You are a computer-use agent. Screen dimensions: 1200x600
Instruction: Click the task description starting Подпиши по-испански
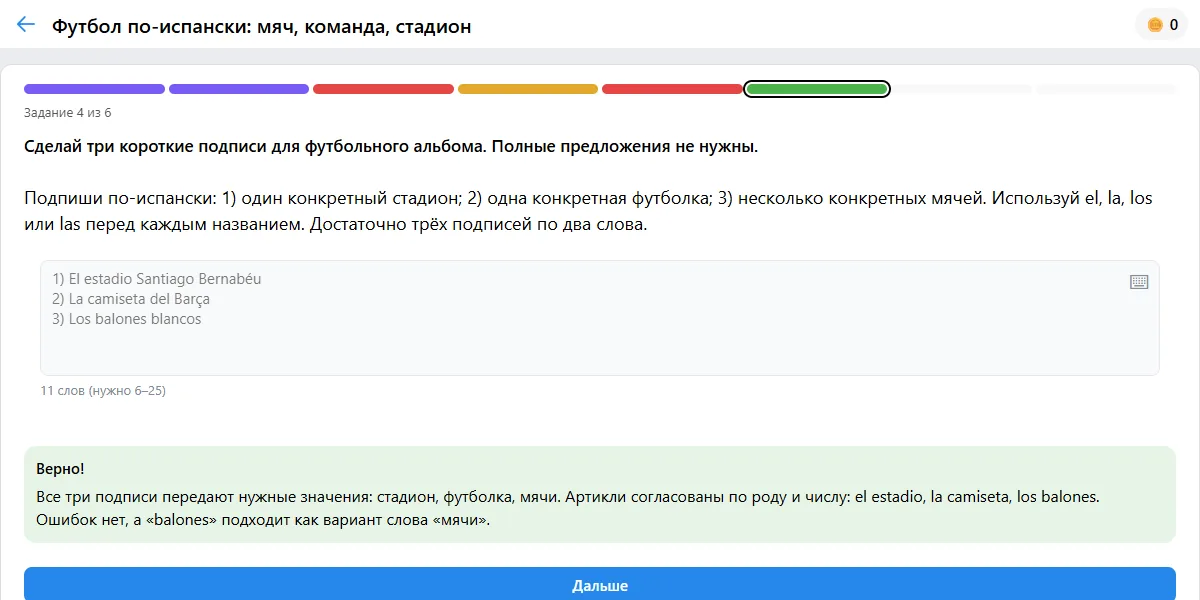click(x=588, y=211)
